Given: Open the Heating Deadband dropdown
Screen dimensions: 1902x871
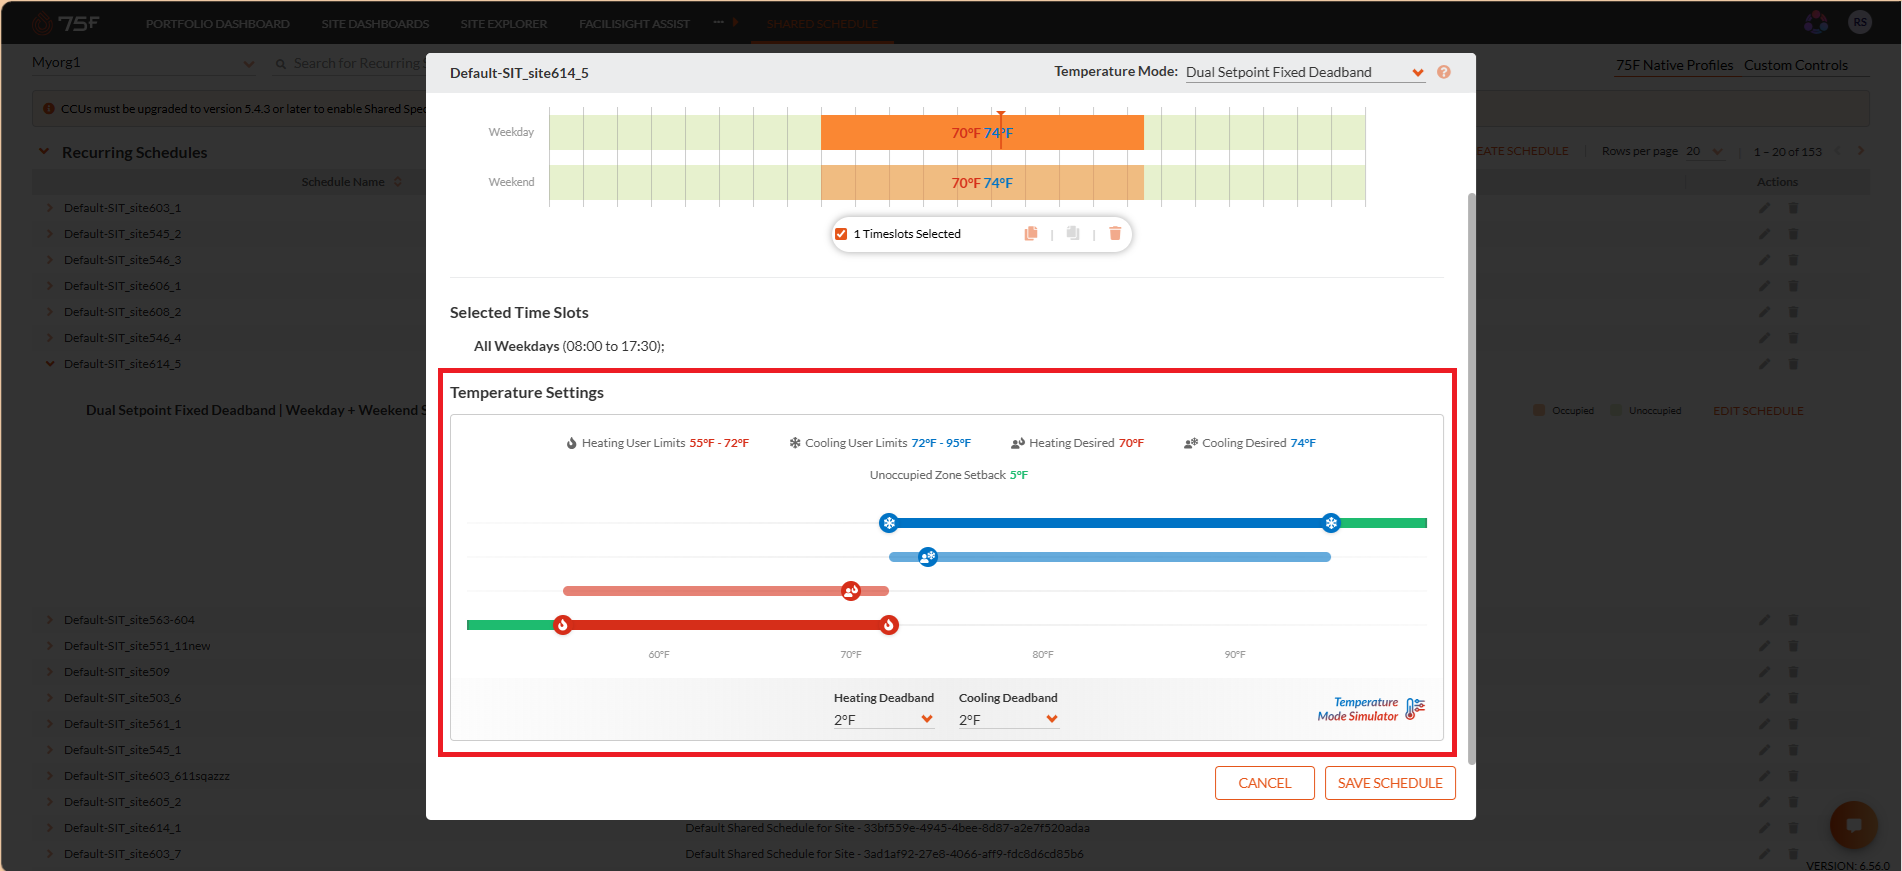Looking at the screenshot, I should (884, 720).
